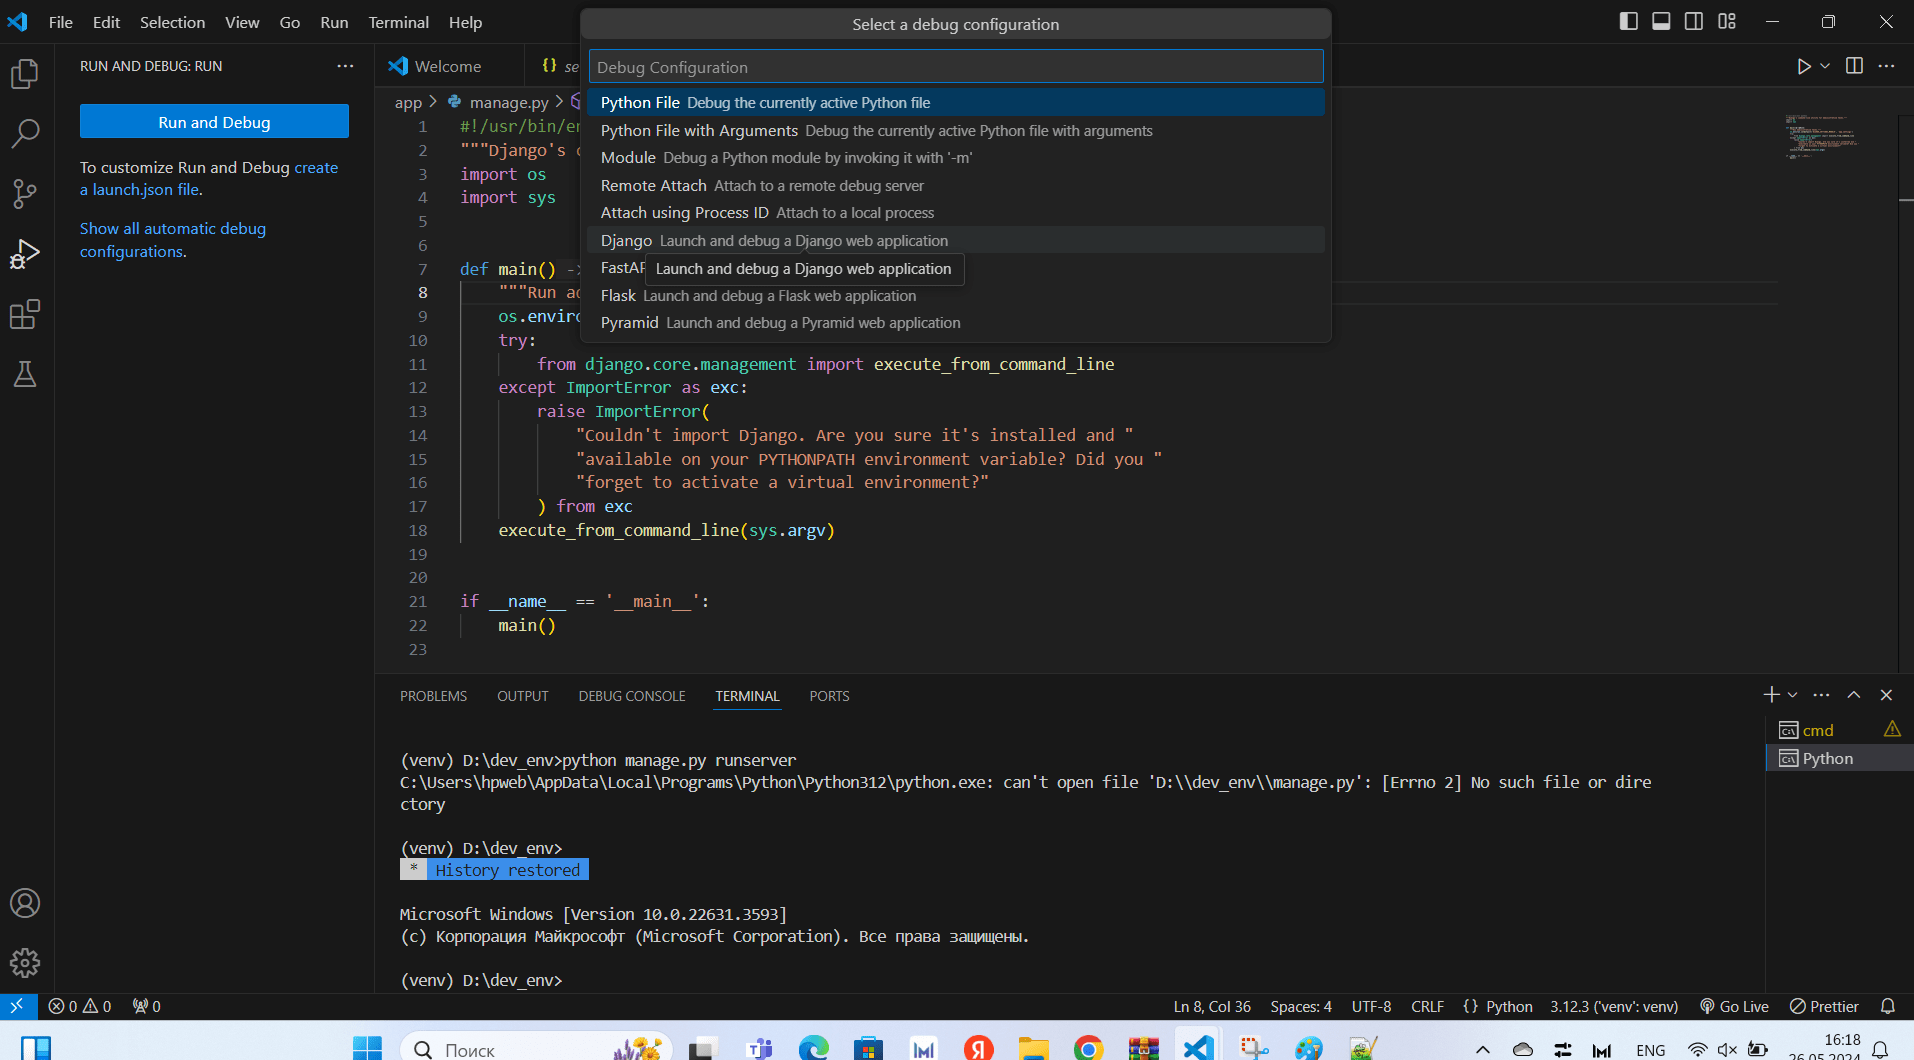
Task: Open Chrome from the taskbar
Action: point(1088,1048)
